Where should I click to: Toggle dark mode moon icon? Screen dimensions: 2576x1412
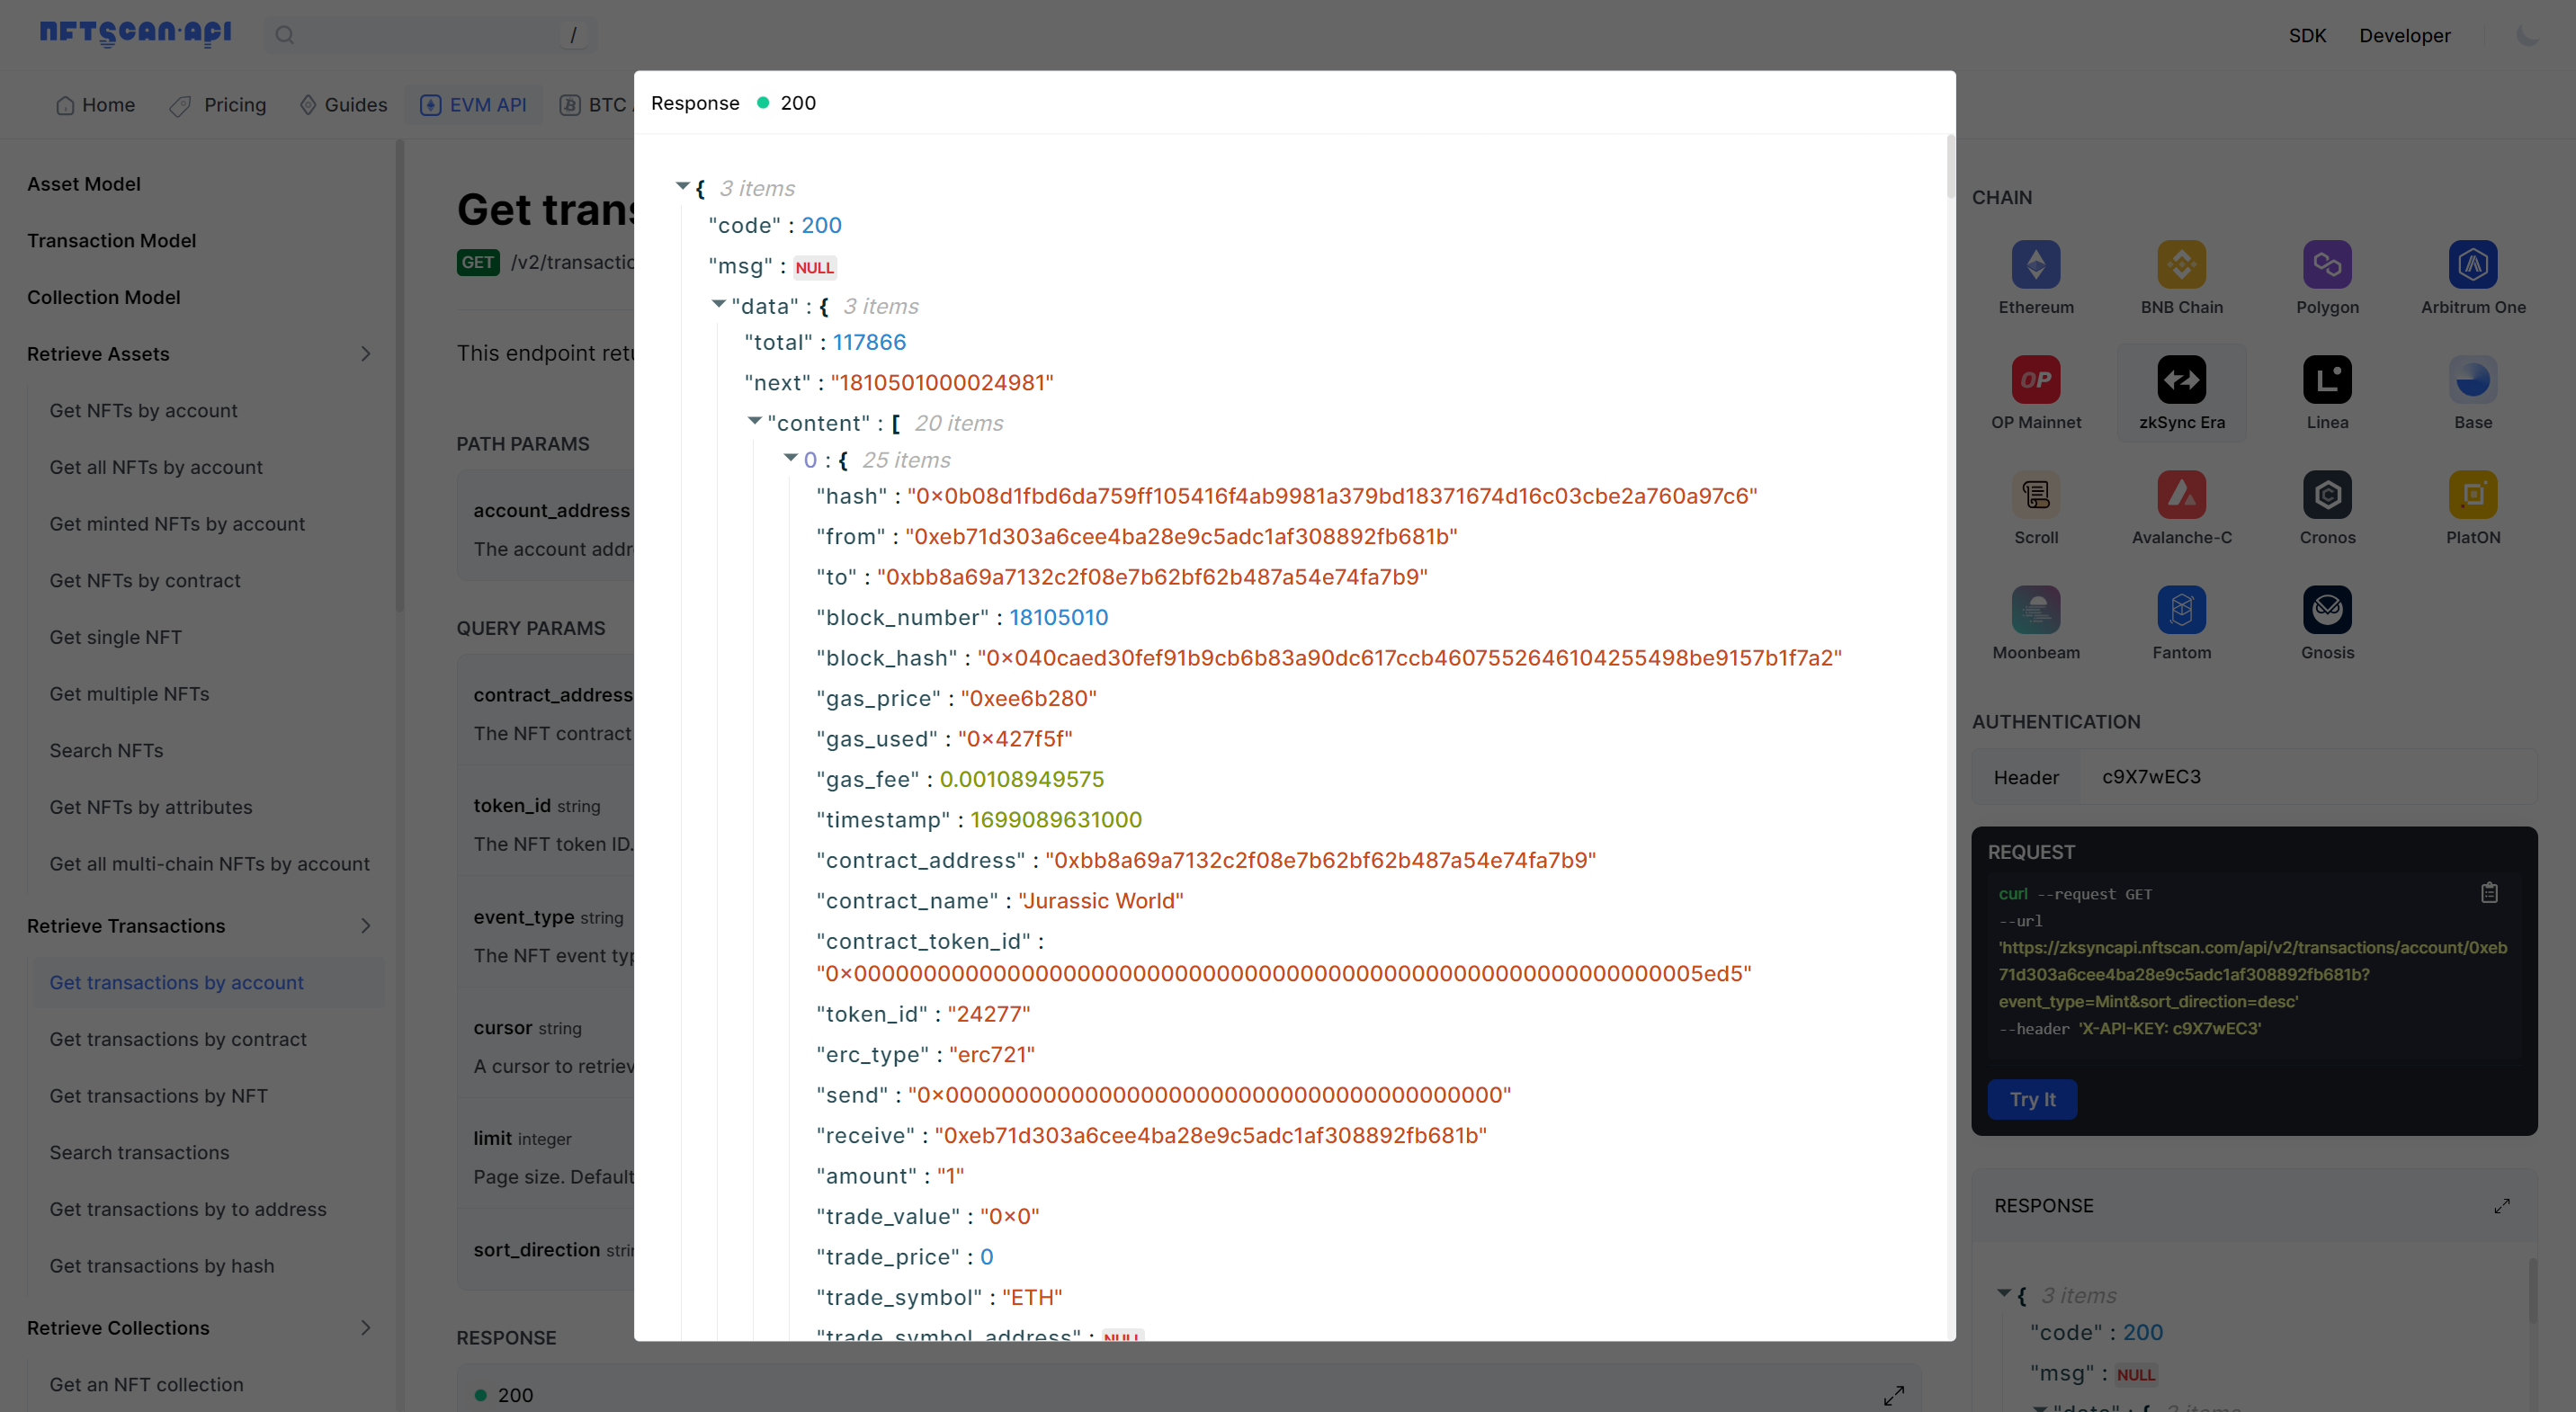click(2527, 36)
